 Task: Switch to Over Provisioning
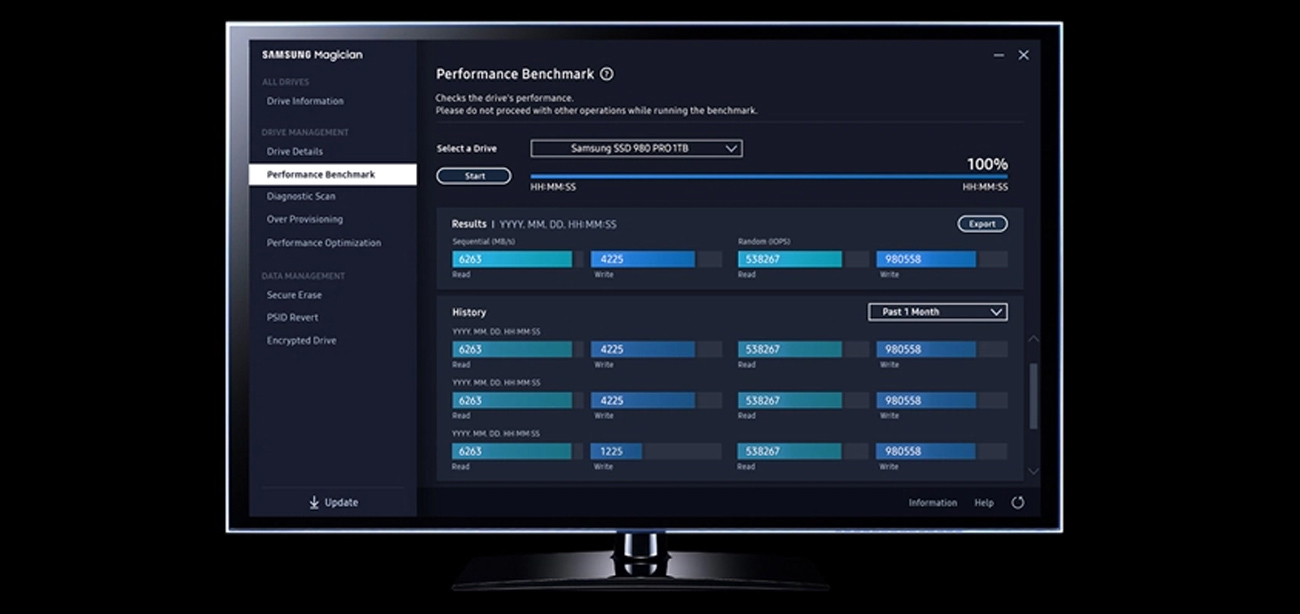tap(304, 219)
